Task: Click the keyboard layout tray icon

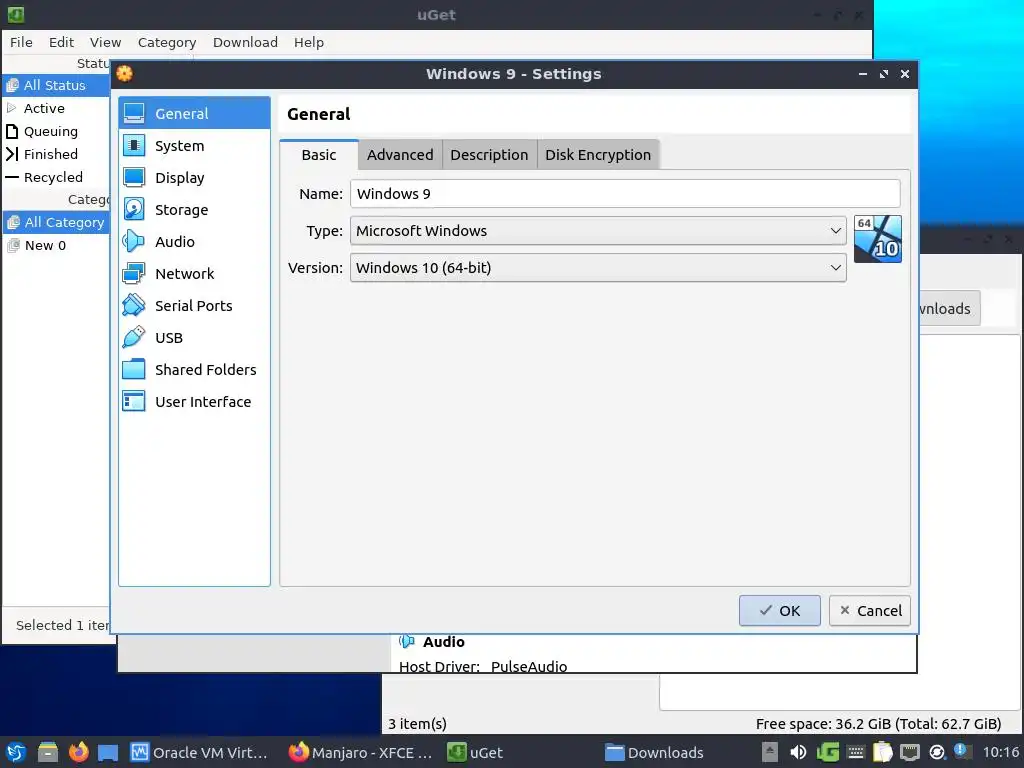Action: point(856,752)
